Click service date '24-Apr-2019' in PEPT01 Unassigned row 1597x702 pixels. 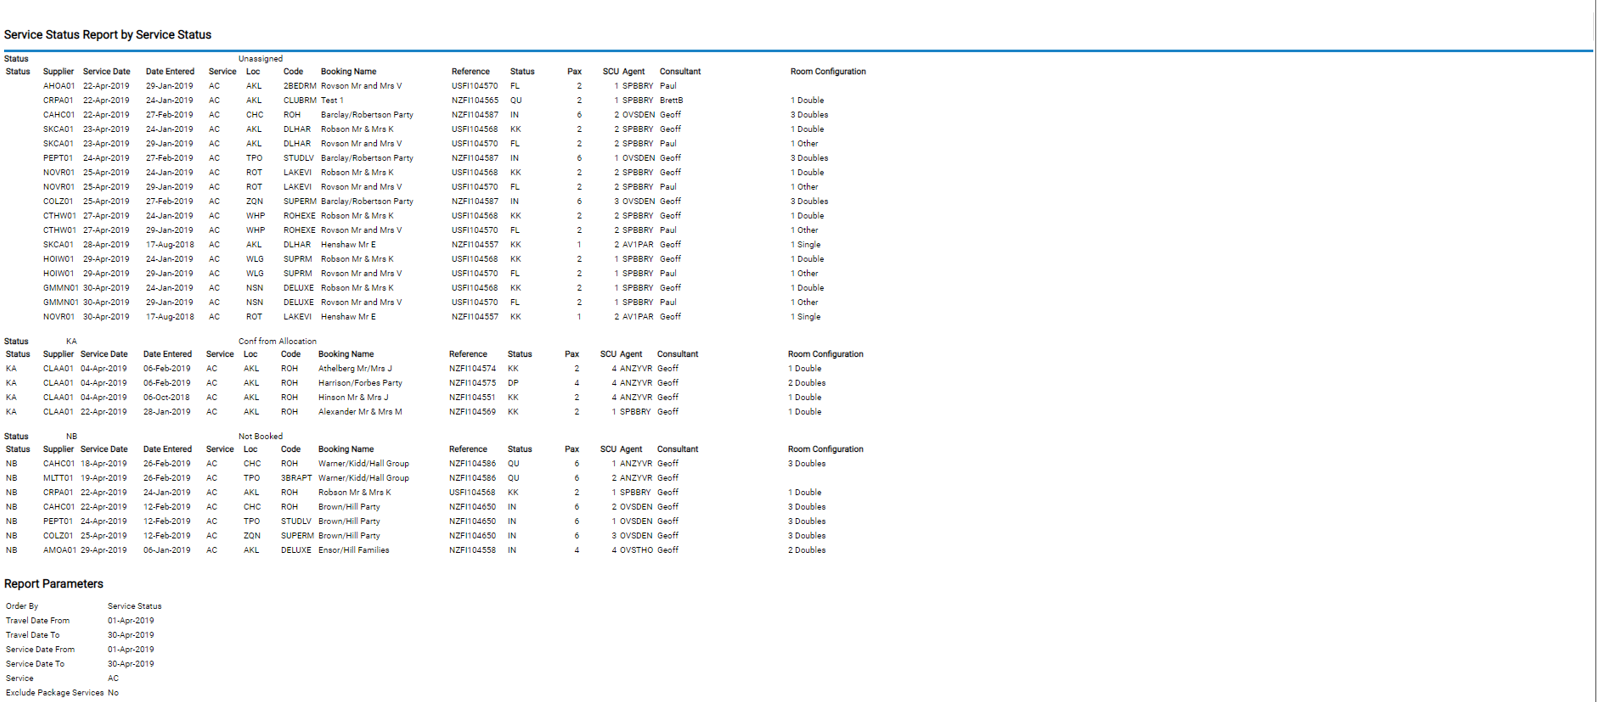click(106, 158)
